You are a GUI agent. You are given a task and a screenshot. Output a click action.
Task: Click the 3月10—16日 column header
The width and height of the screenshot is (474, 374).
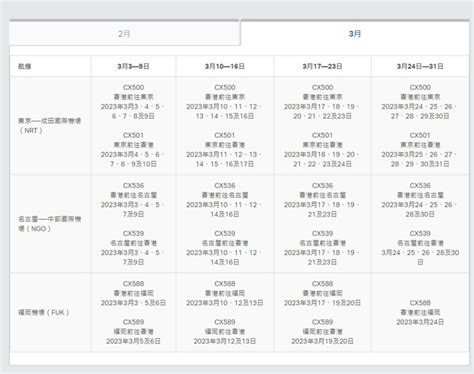pyautogui.click(x=225, y=66)
